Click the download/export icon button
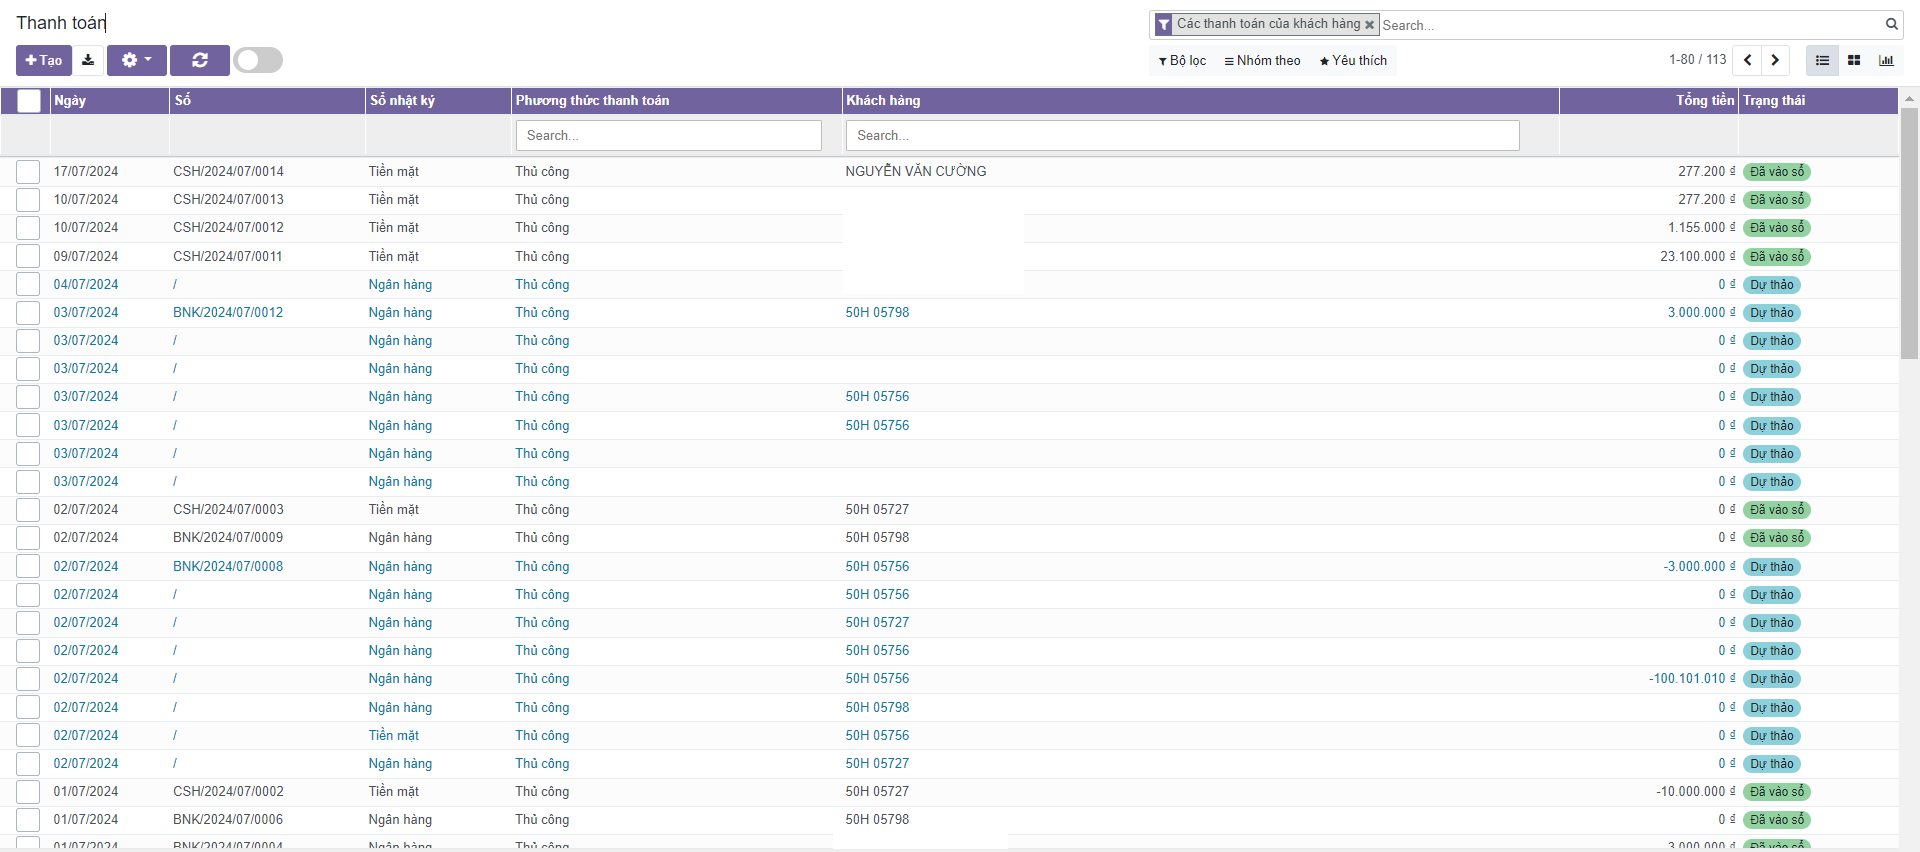 (x=88, y=60)
